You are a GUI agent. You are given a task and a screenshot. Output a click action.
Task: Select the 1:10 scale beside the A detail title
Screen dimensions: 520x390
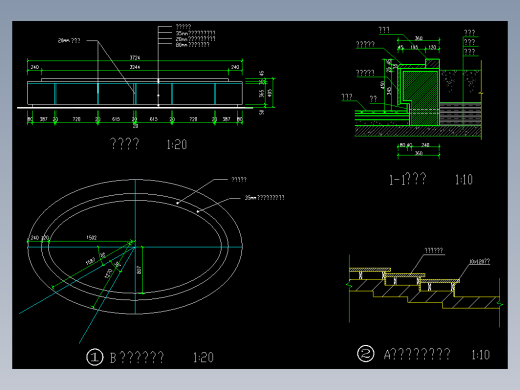(481, 355)
